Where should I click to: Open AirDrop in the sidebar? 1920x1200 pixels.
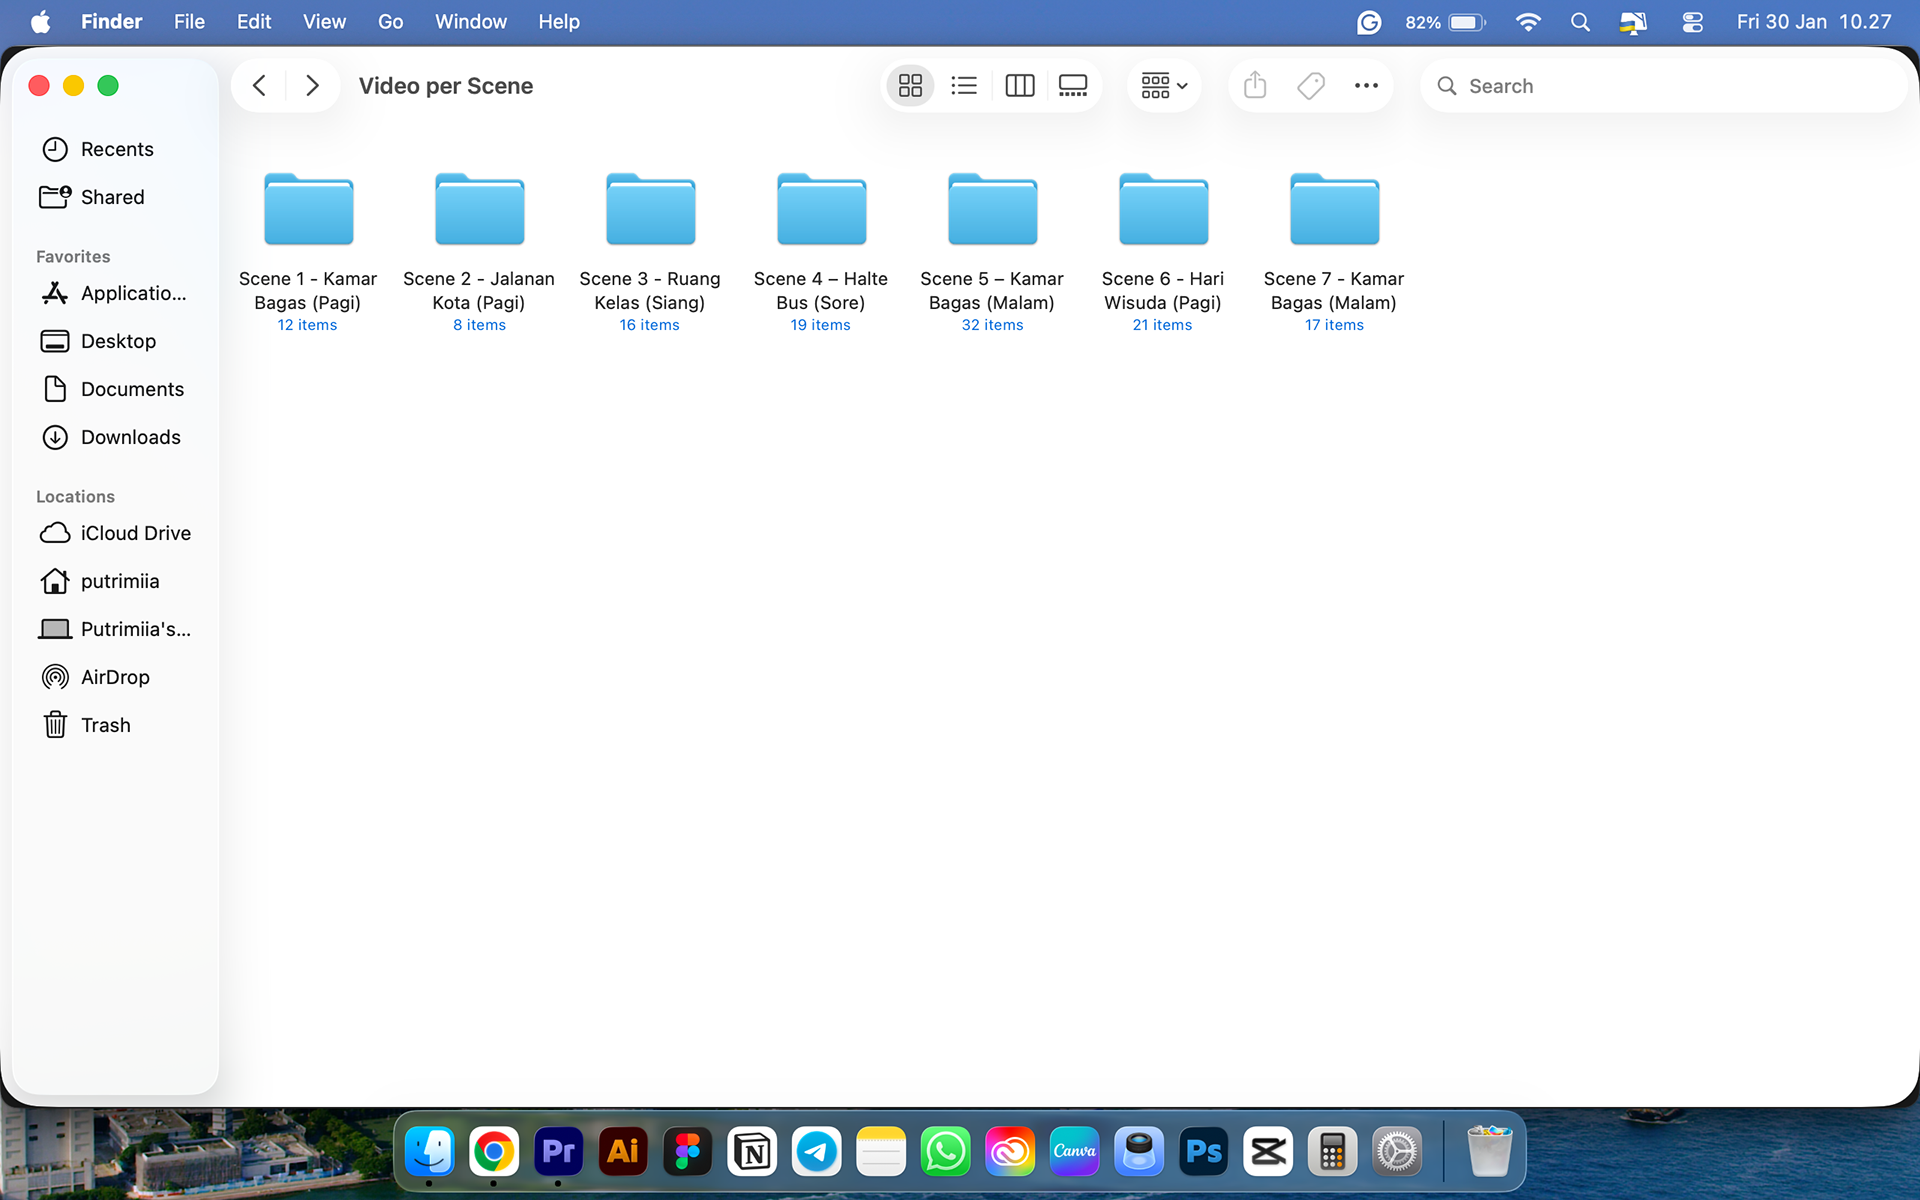point(114,677)
